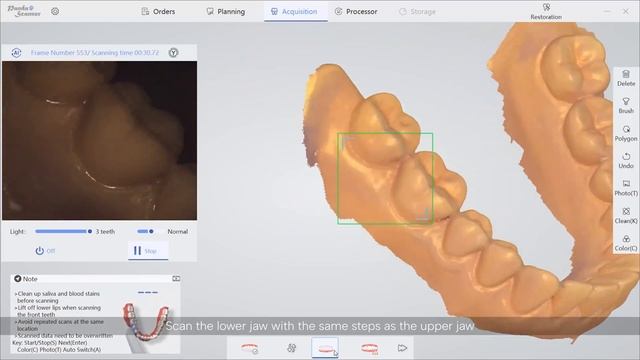Minimize the application window
The image size is (640, 360).
pos(607,11)
